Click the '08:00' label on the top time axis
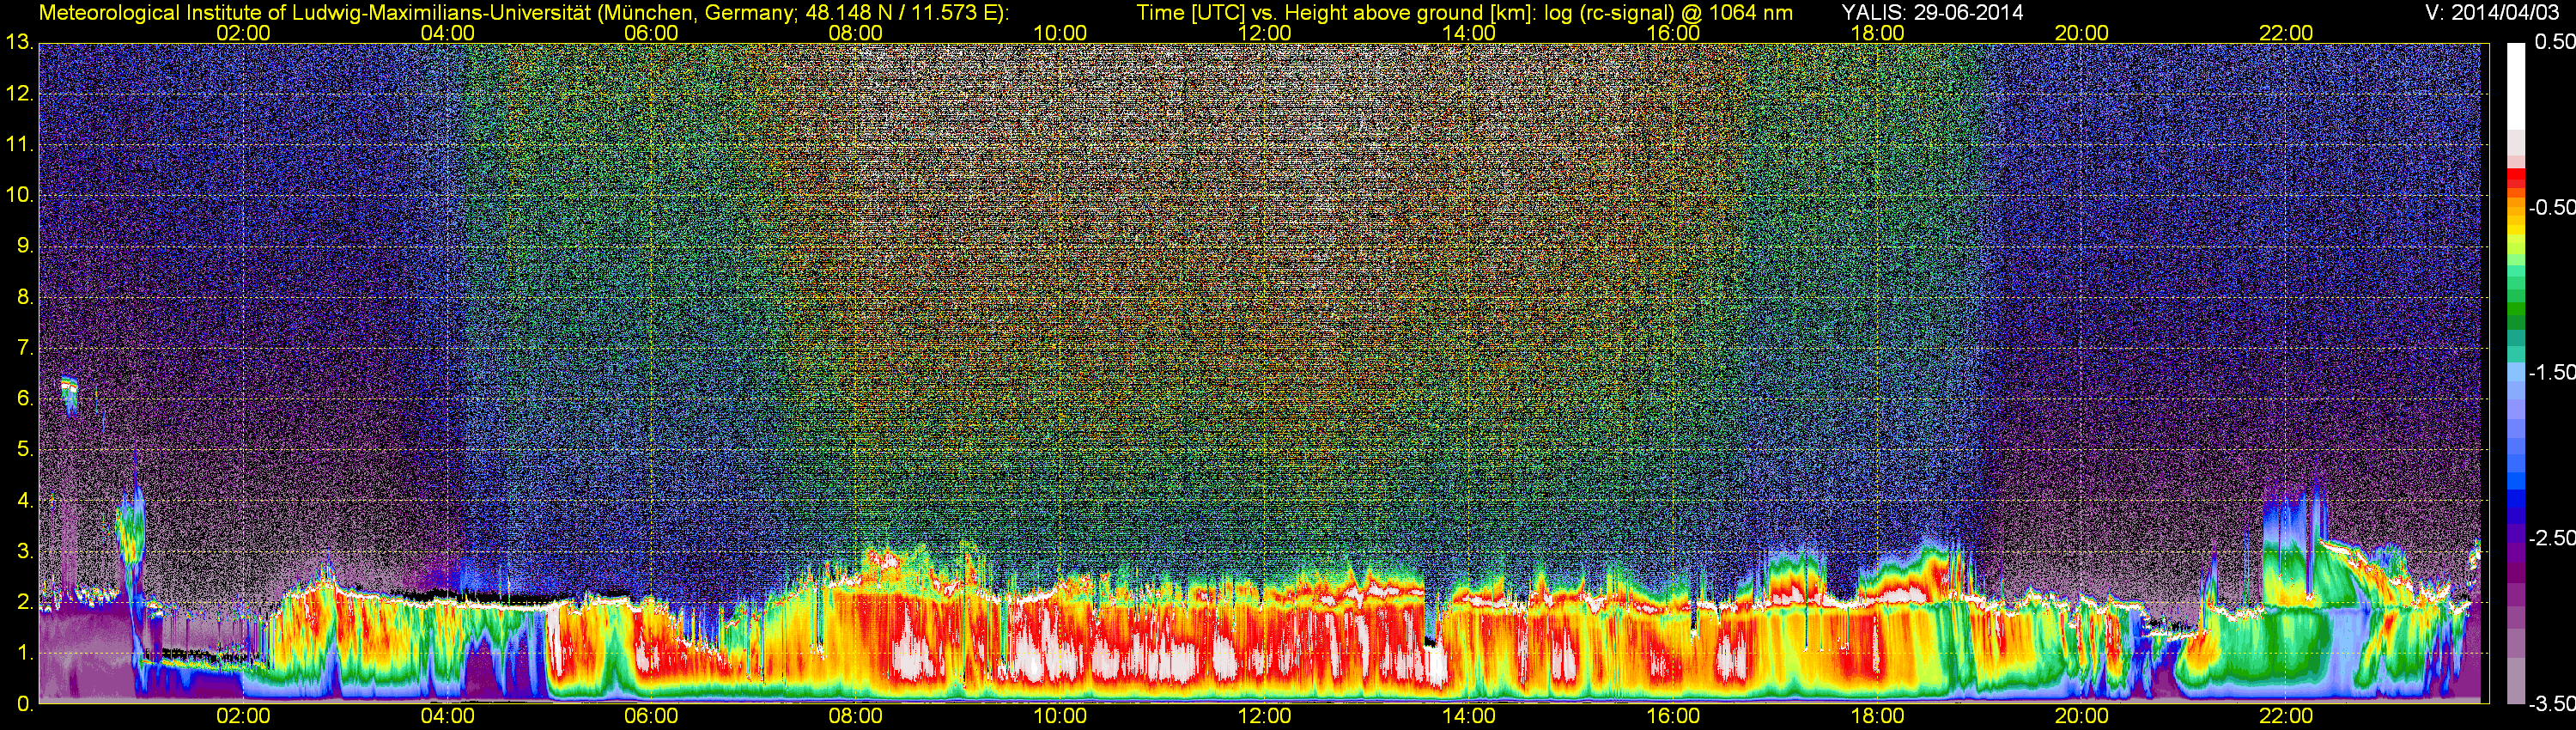This screenshot has height=730, width=2576. pos(856,33)
